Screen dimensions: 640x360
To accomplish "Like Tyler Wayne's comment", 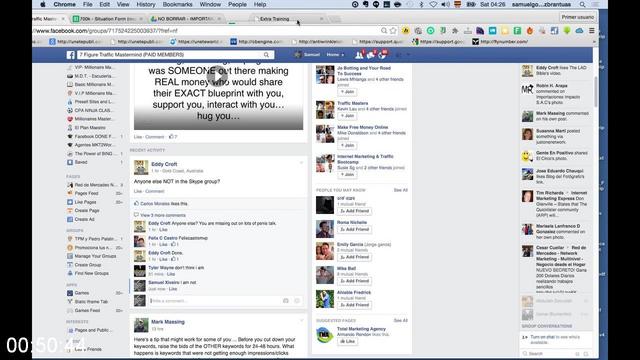I will (171, 274).
